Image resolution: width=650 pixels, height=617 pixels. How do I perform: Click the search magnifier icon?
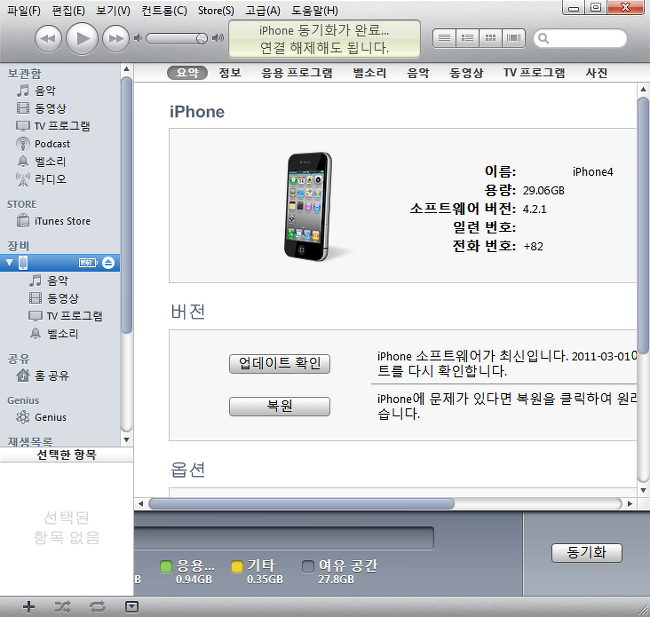(x=543, y=39)
